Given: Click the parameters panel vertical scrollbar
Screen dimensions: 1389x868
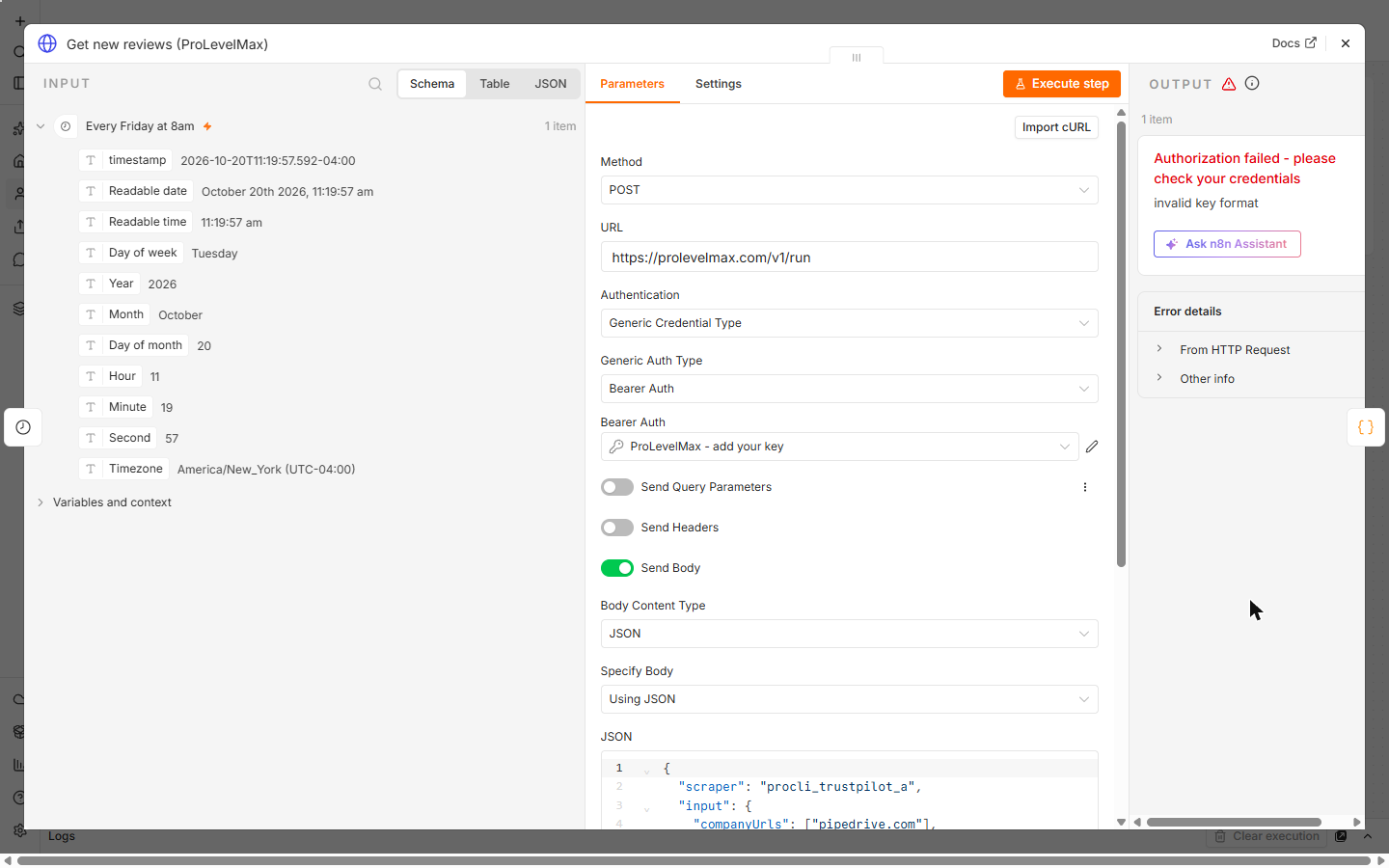Looking at the screenshot, I should [x=1121, y=345].
